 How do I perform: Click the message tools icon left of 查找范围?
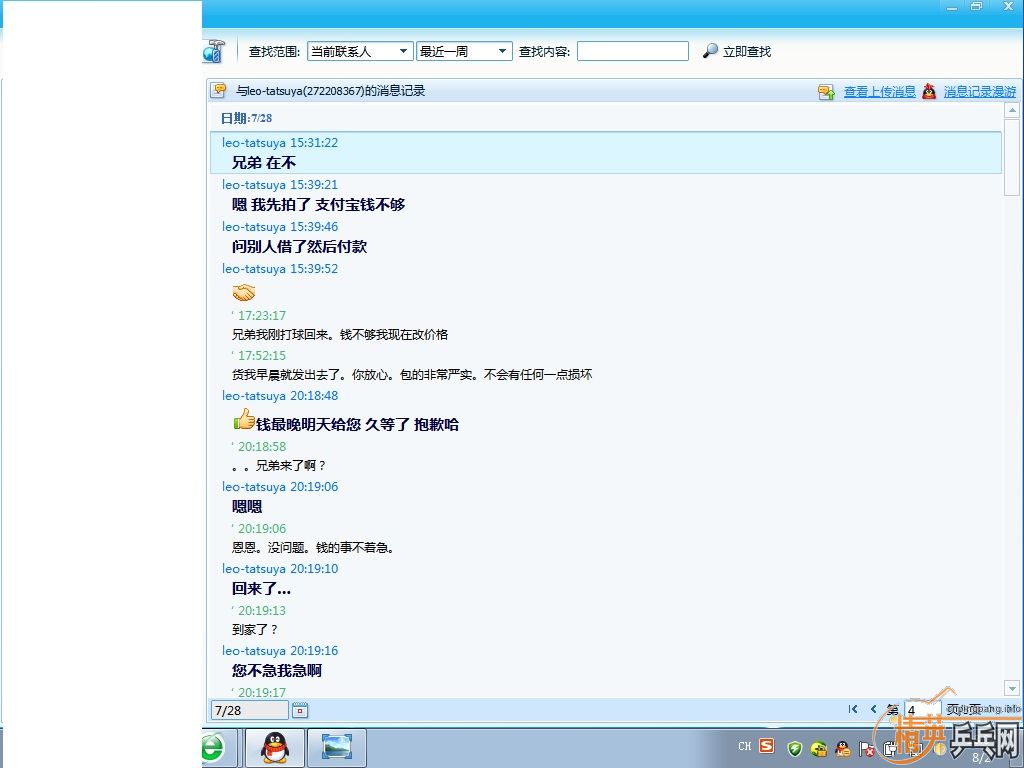[214, 52]
